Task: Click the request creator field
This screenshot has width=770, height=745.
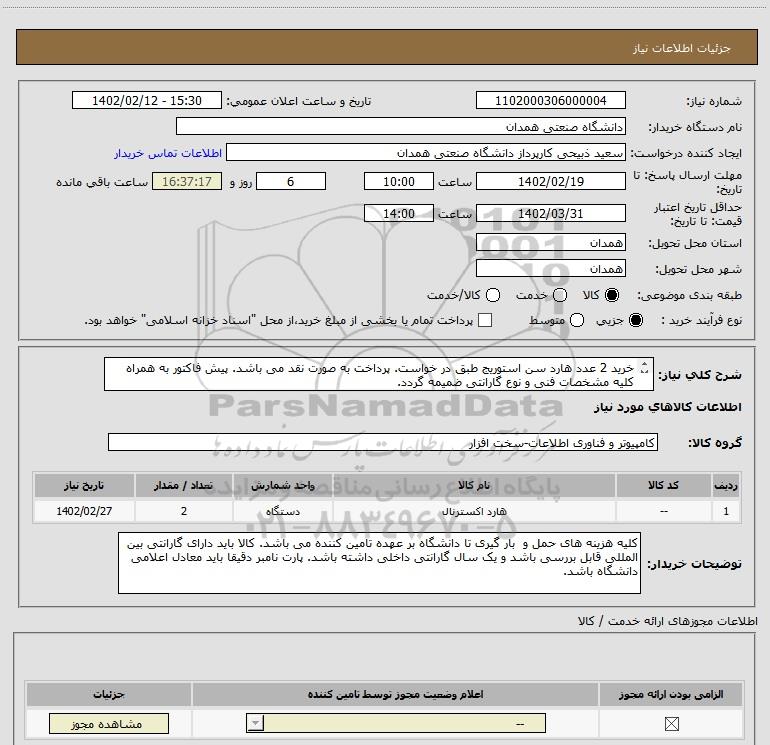Action: point(426,153)
